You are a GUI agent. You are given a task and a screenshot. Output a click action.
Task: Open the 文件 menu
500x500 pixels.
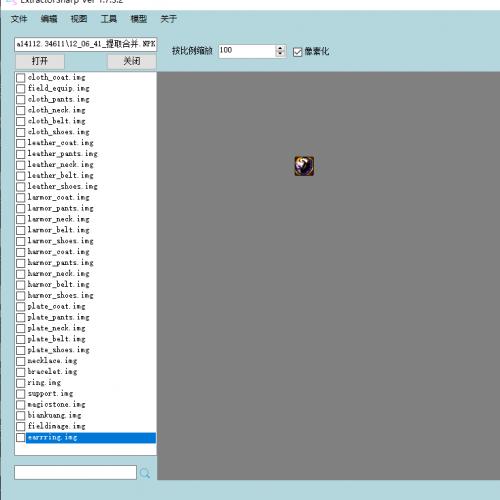(19, 19)
